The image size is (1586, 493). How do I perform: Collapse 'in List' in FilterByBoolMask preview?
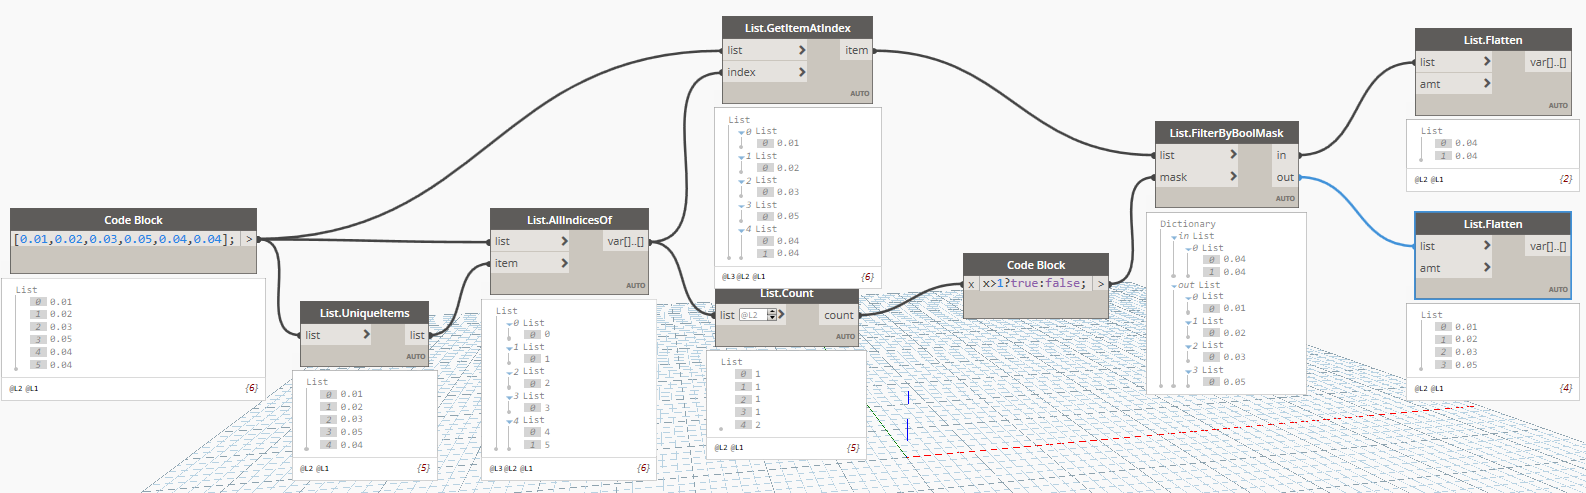(x=1174, y=237)
